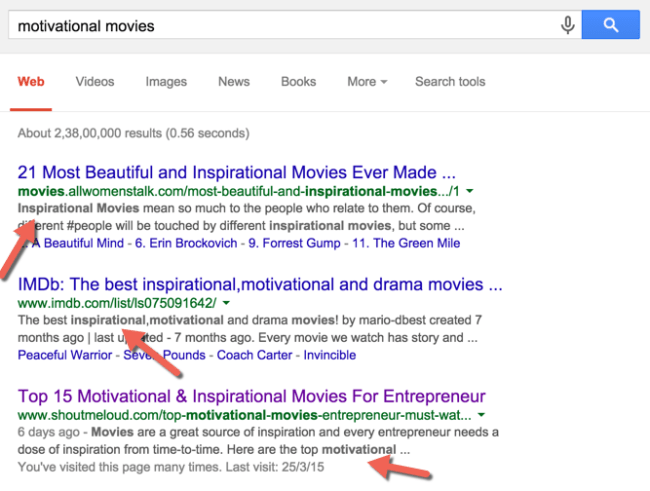Screen dimensions: 650x491
Task: Open the 9. Forrest Gump sitelink
Action: [294, 243]
